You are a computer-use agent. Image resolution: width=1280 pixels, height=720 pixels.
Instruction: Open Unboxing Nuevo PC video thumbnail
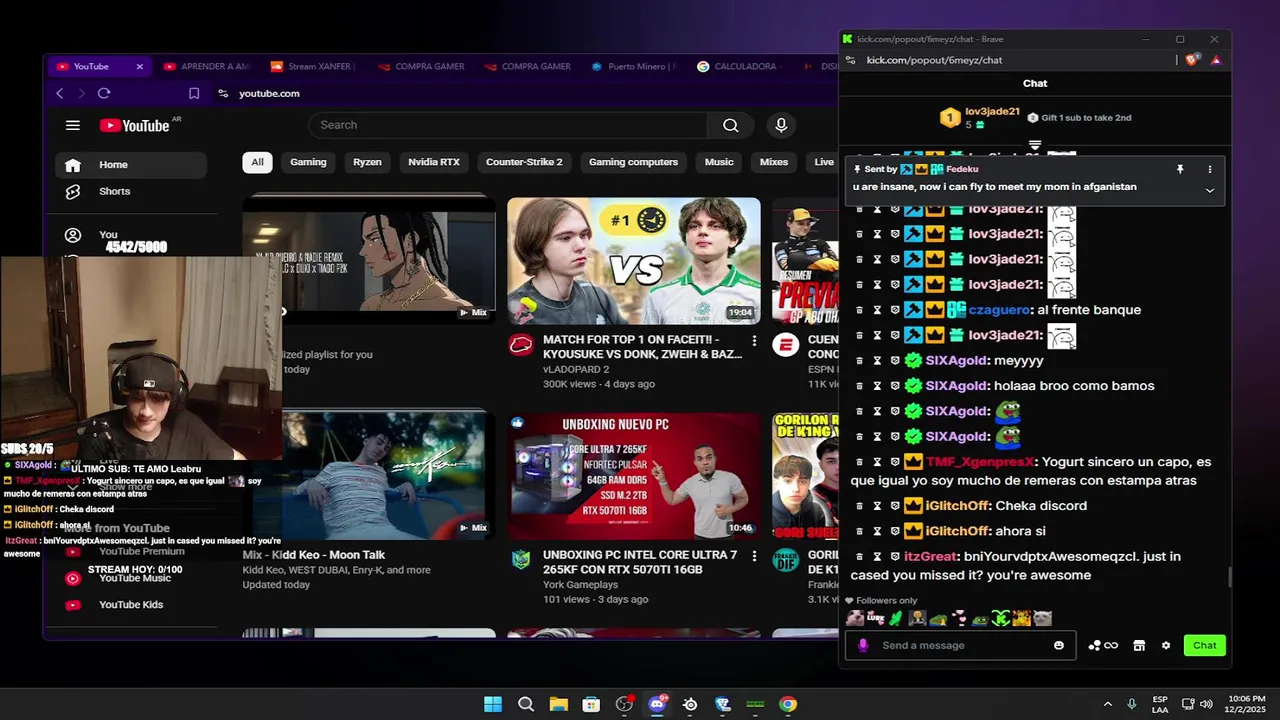pyautogui.click(x=634, y=476)
